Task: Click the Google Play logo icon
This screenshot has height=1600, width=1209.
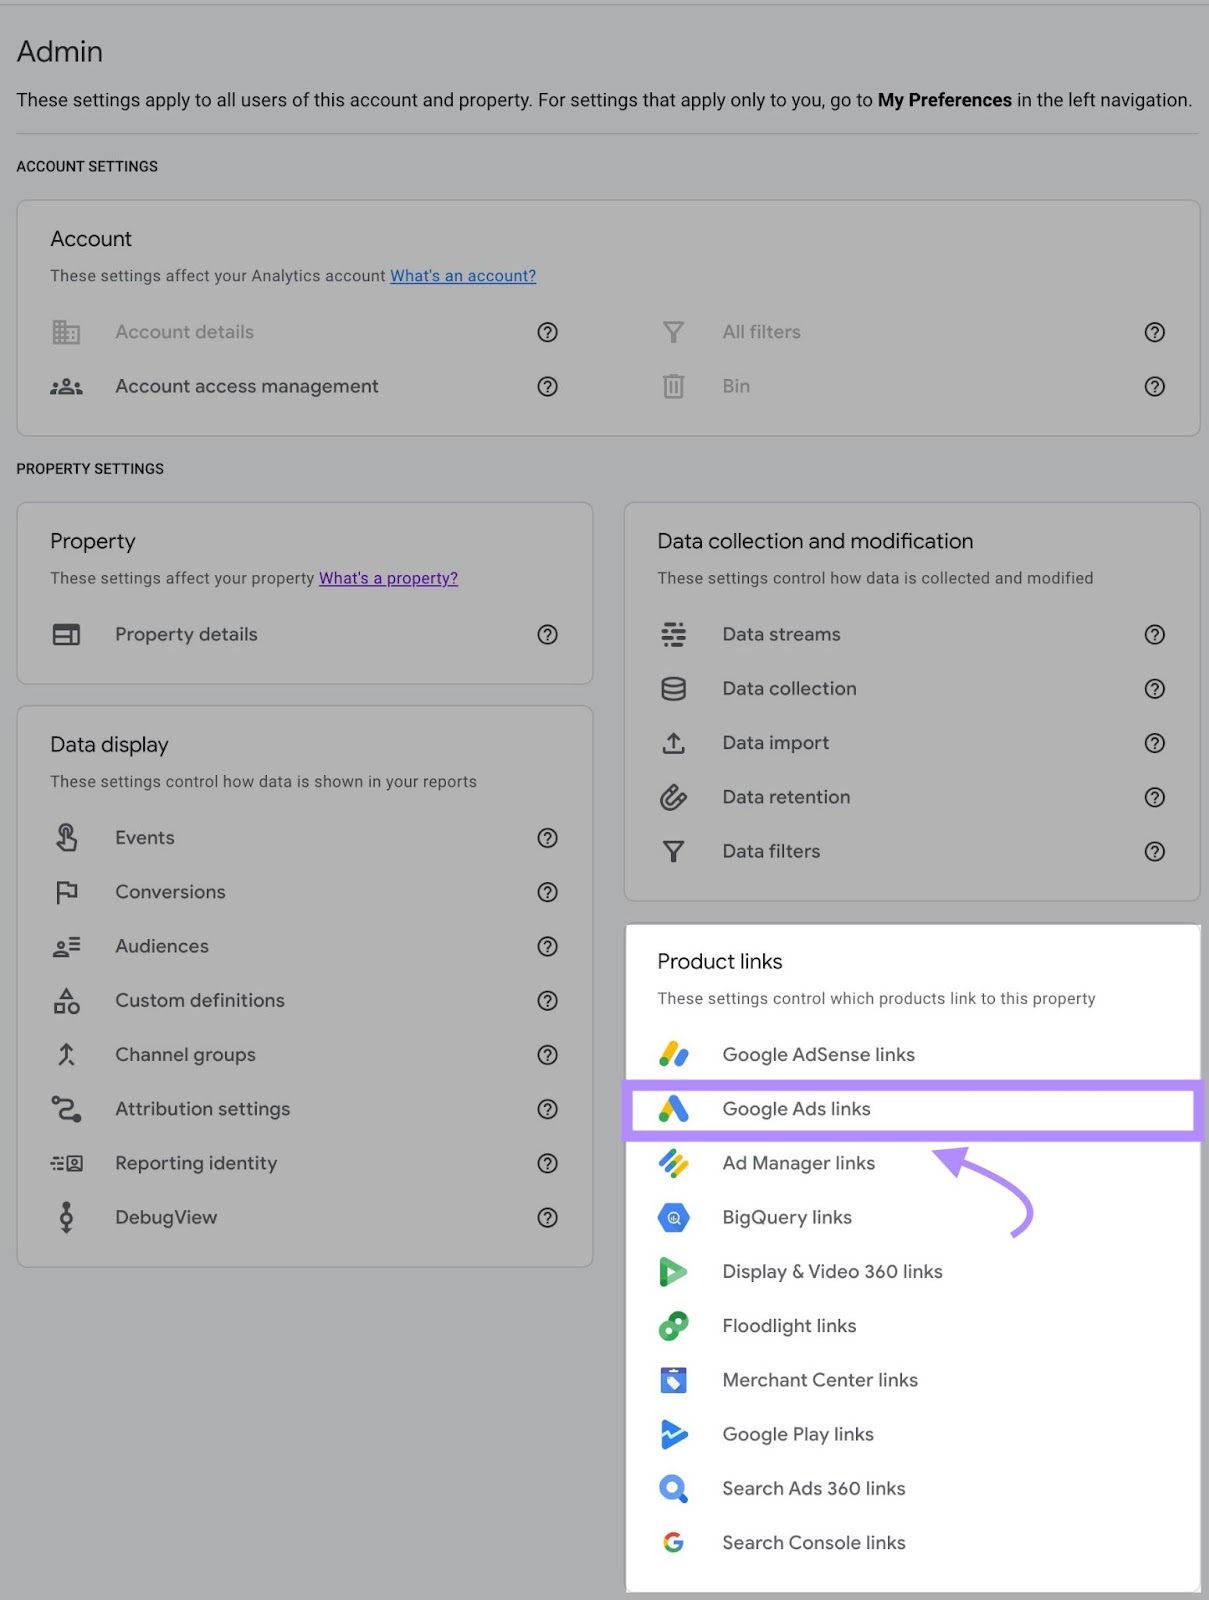Action: coord(674,1434)
